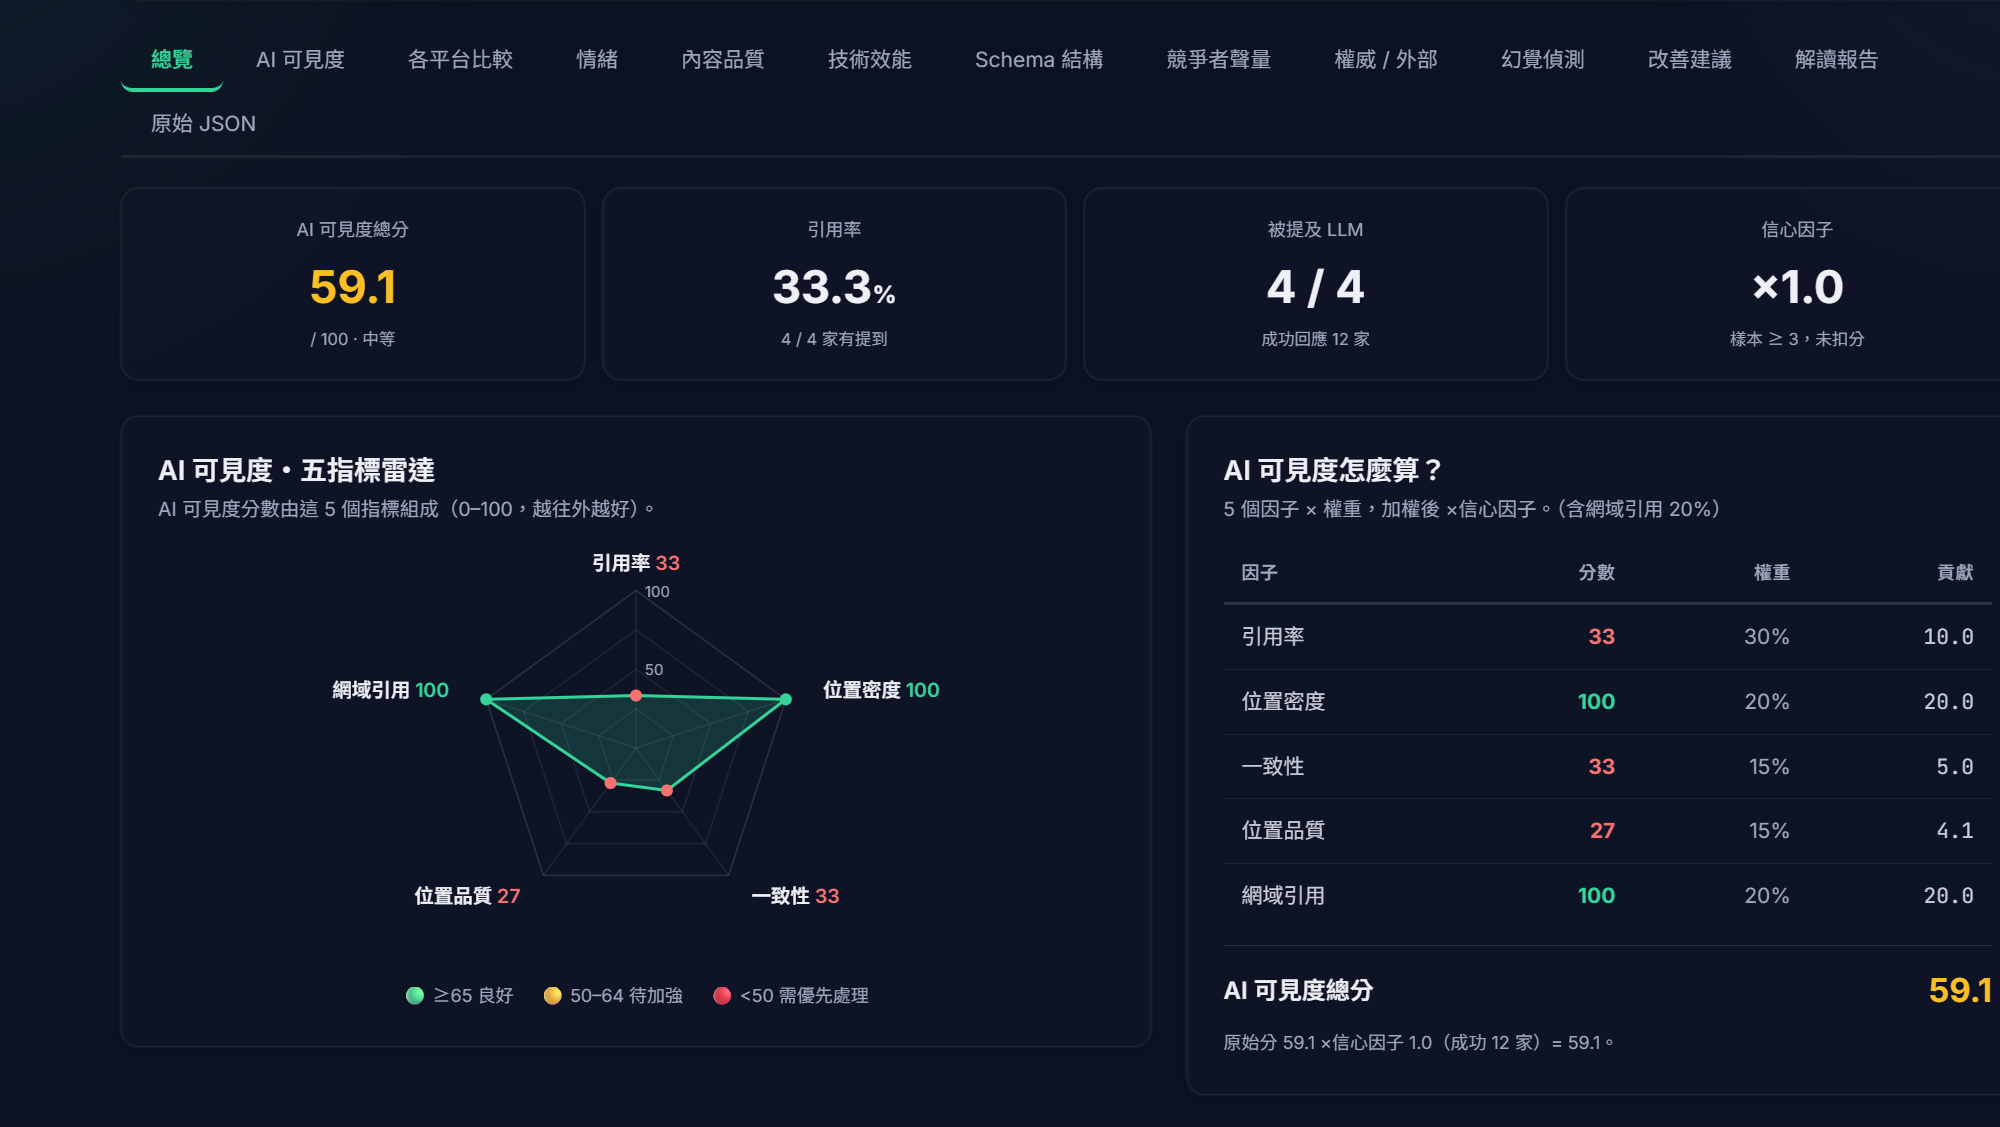Open the 各平台比較 tab

coord(460,60)
